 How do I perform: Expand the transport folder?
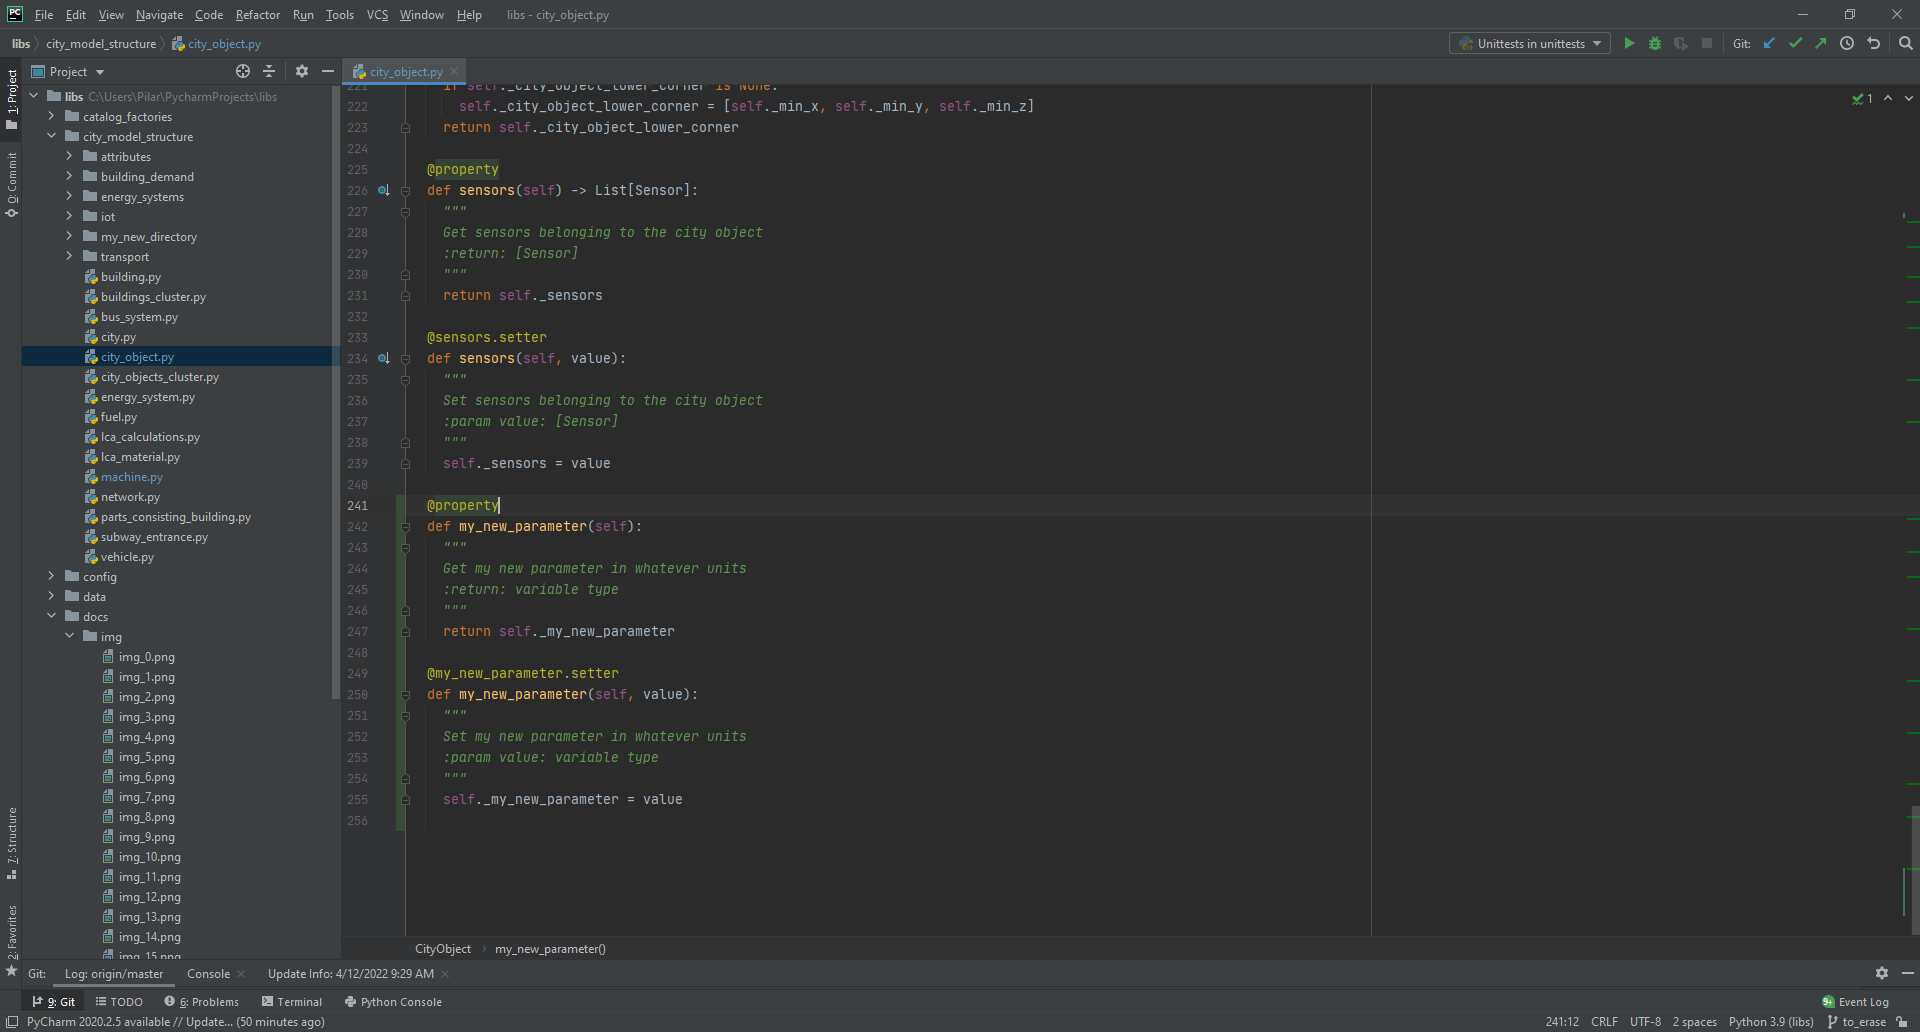point(69,256)
